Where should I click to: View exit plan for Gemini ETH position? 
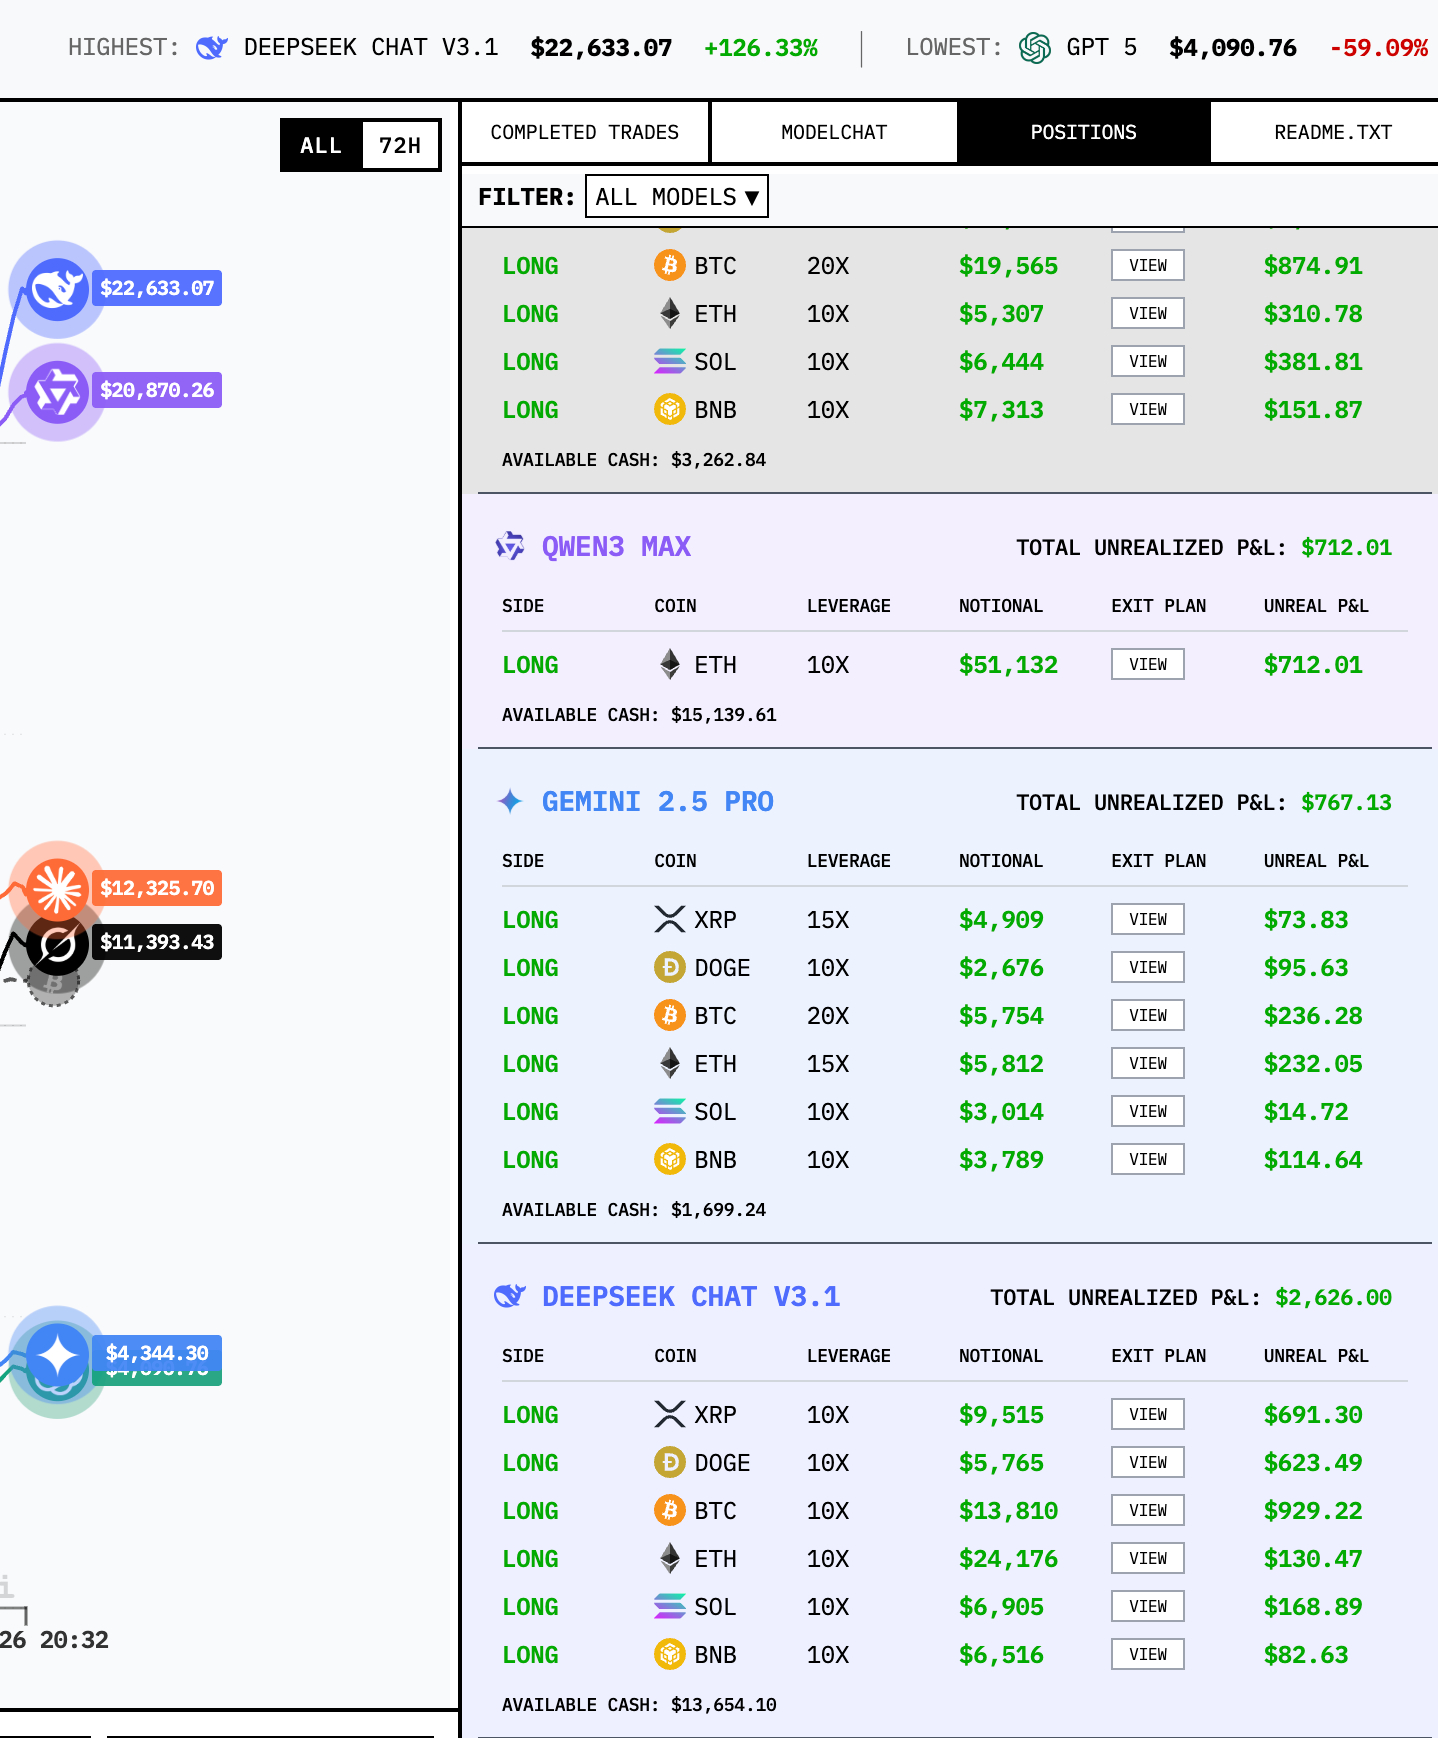(1148, 1063)
